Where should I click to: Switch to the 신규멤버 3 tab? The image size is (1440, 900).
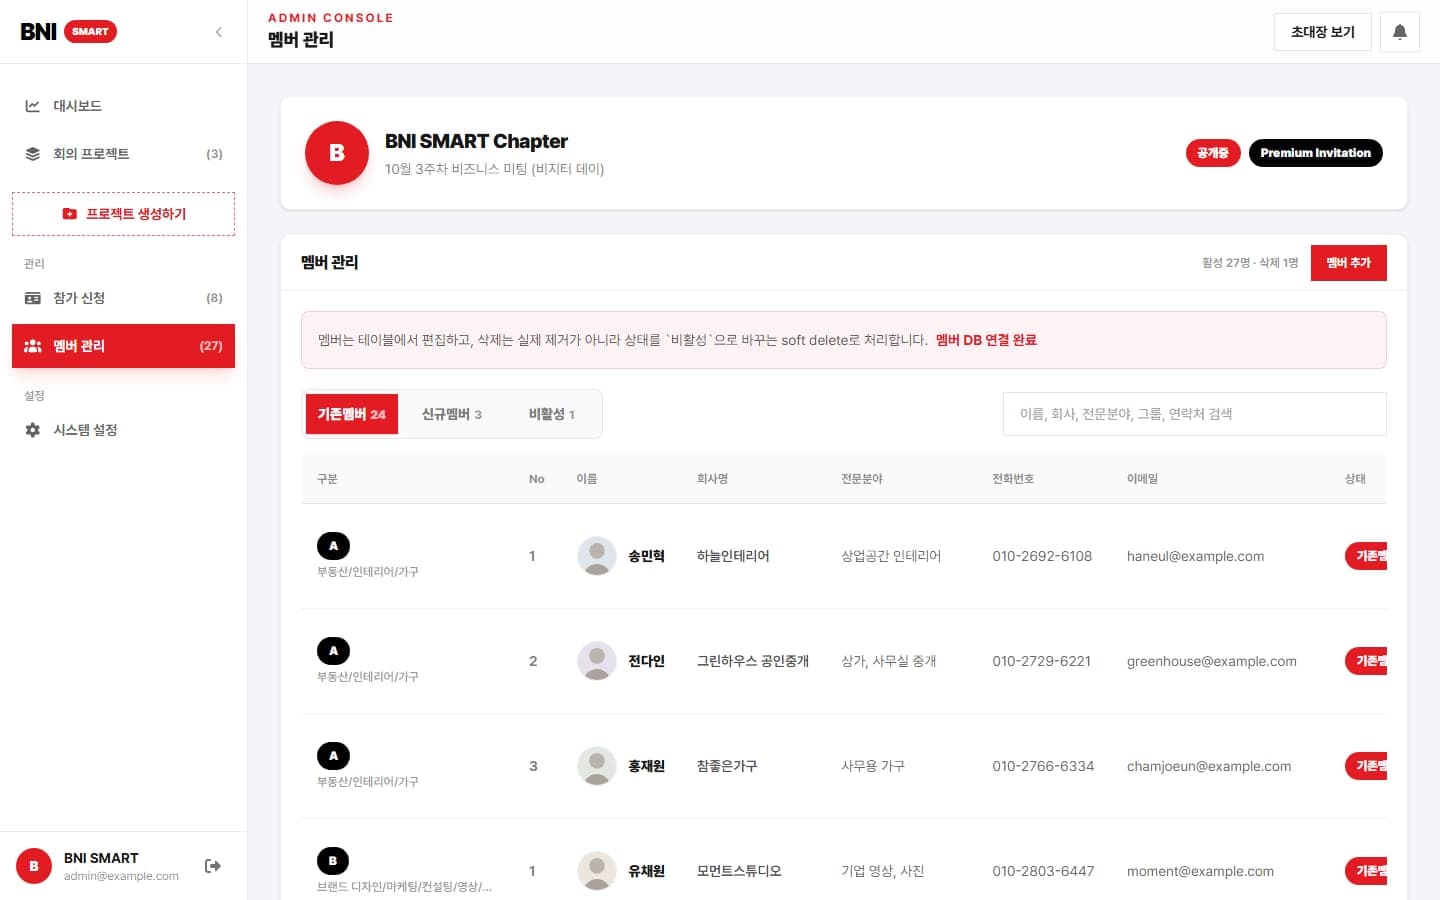tap(452, 414)
